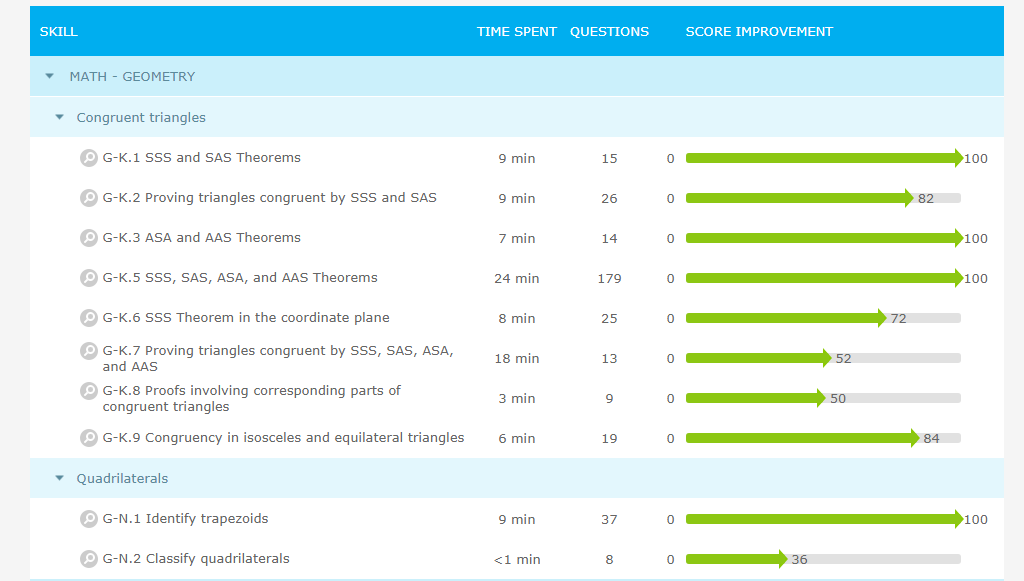Click the 179 questions count for G-K.5
The image size is (1024, 581).
[609, 279]
